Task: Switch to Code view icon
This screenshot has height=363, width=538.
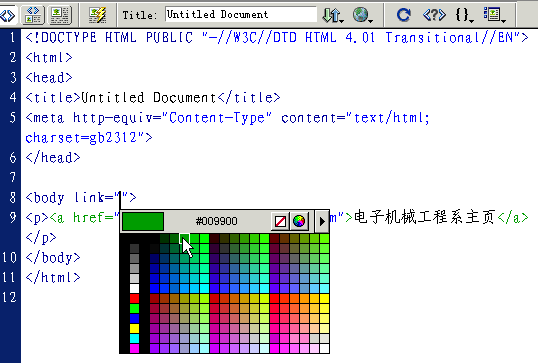Action: click(x=8, y=15)
